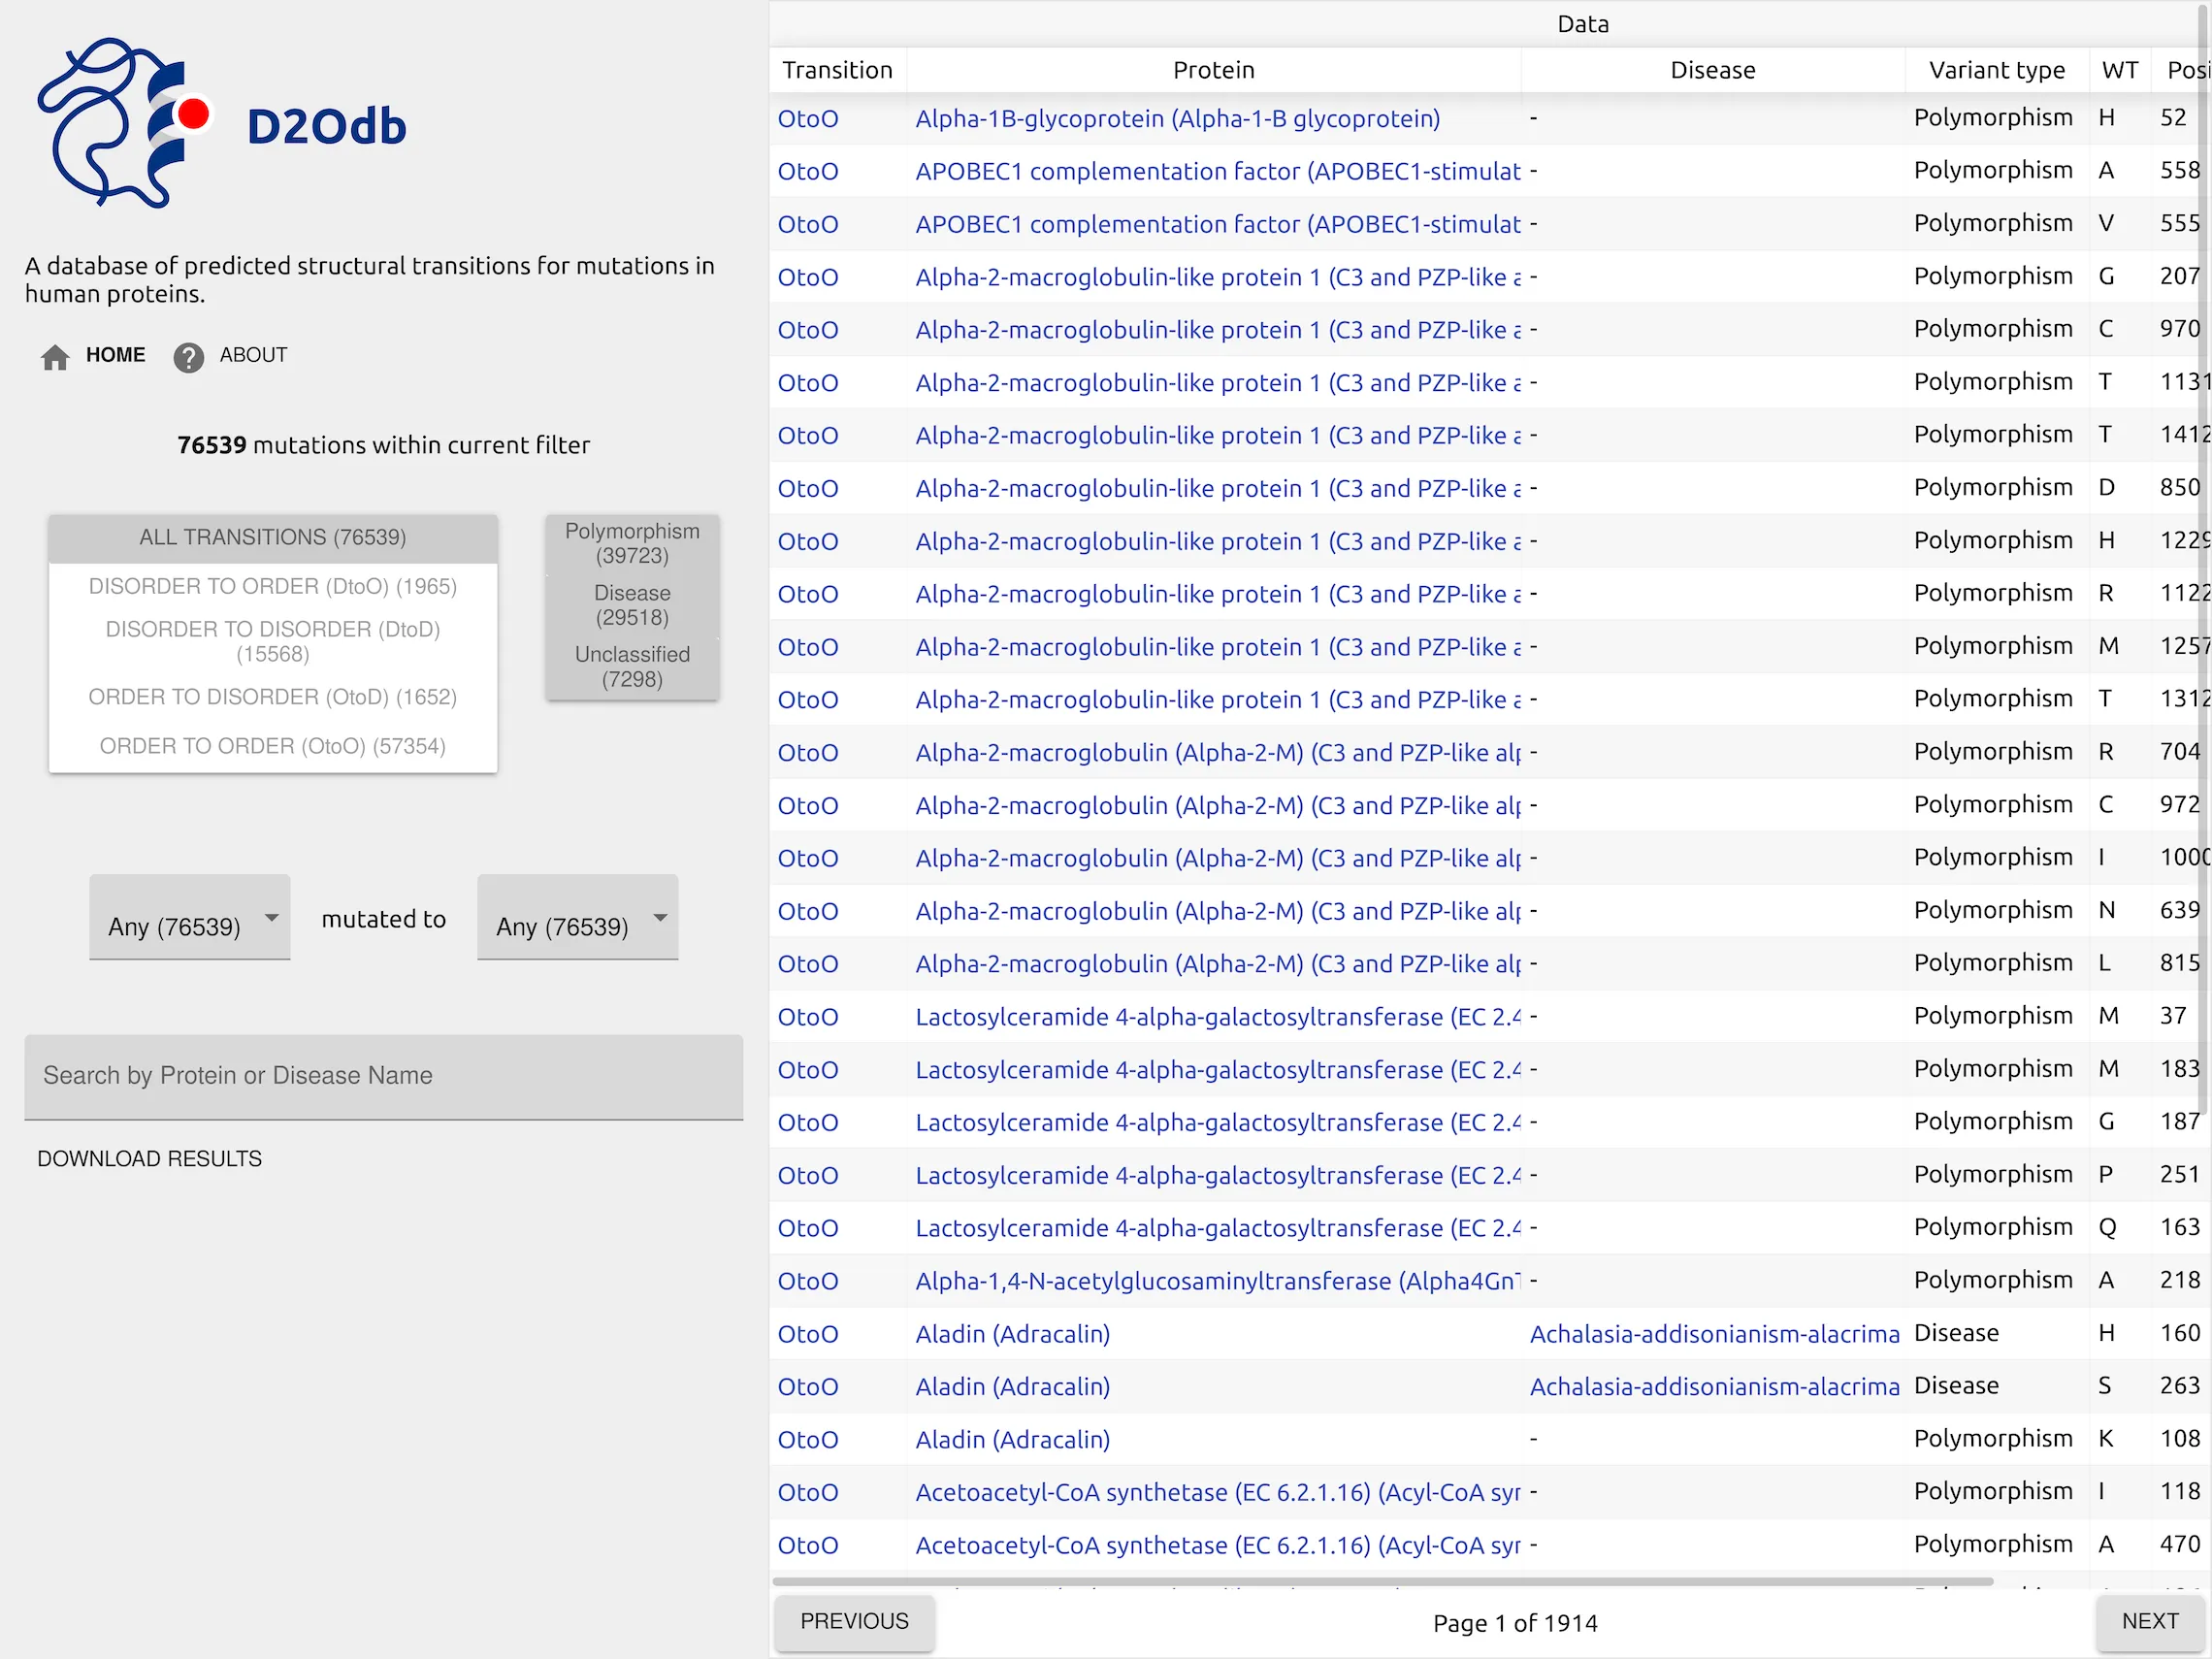Filter by DISORDER TO ORDER (DtoO)
The width and height of the screenshot is (2212, 1659).
(x=273, y=587)
